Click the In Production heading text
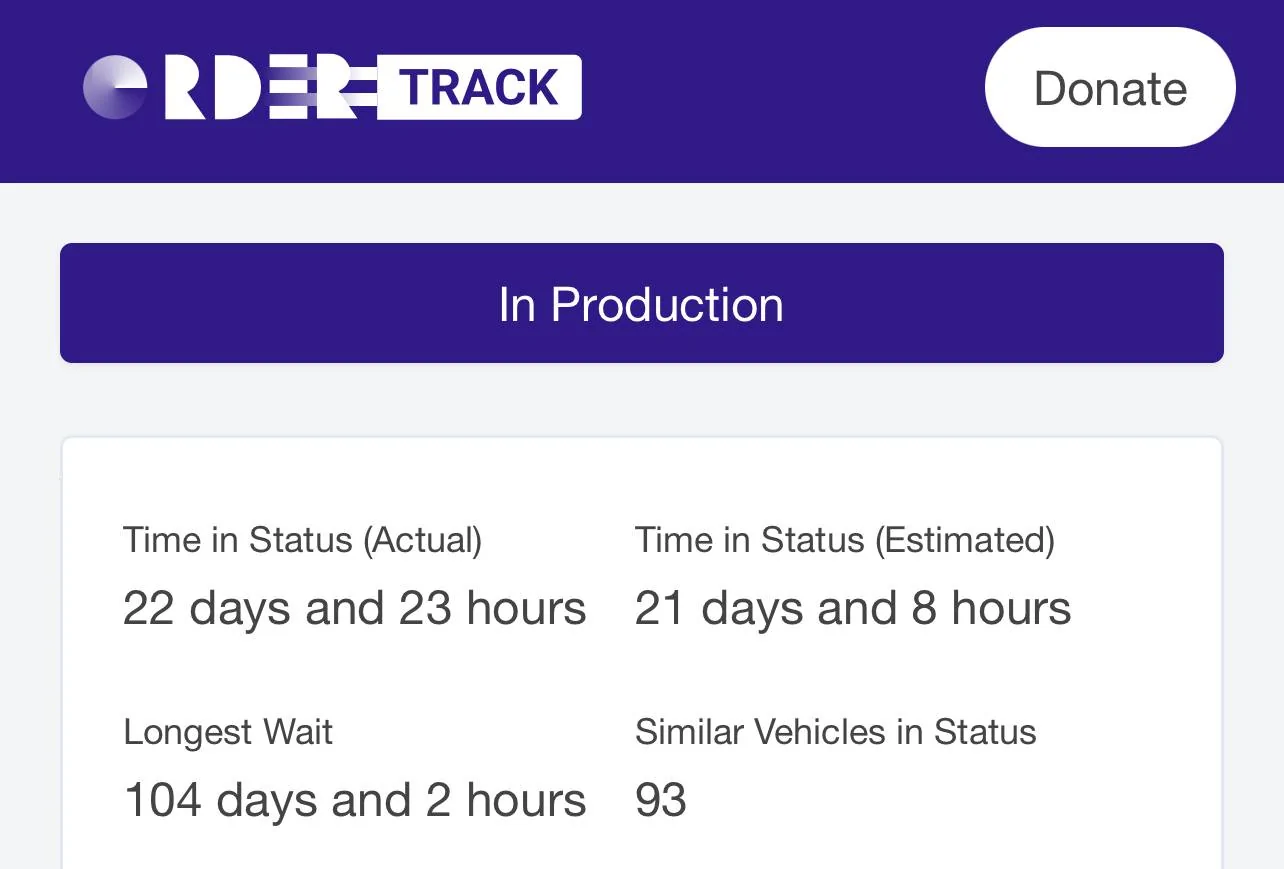Screen dimensions: 1284x869 point(641,304)
